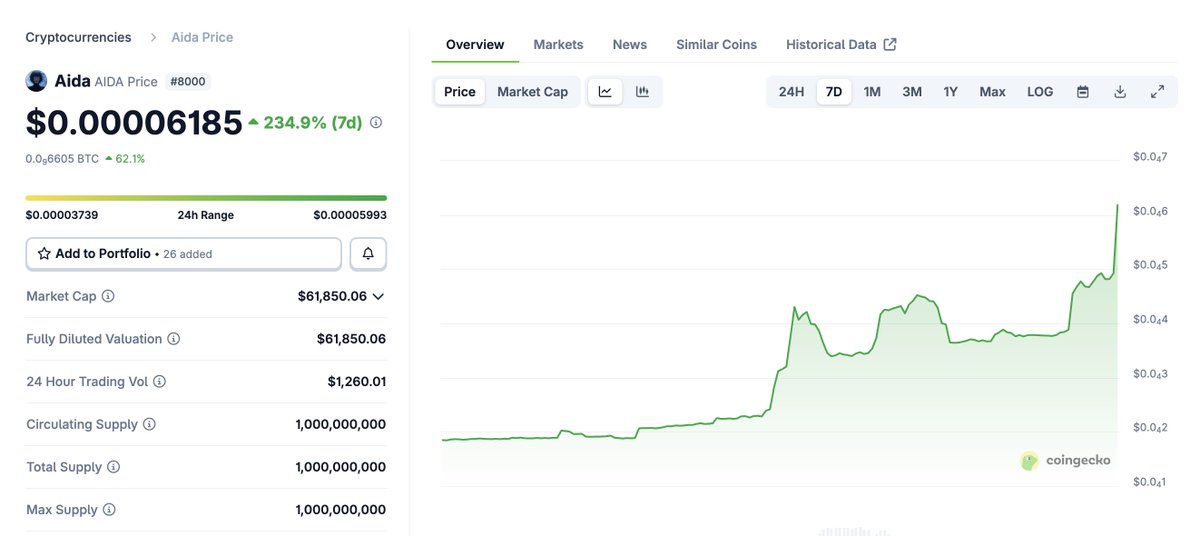Click the Circulating Supply value 1,000,000,000

tap(340, 424)
